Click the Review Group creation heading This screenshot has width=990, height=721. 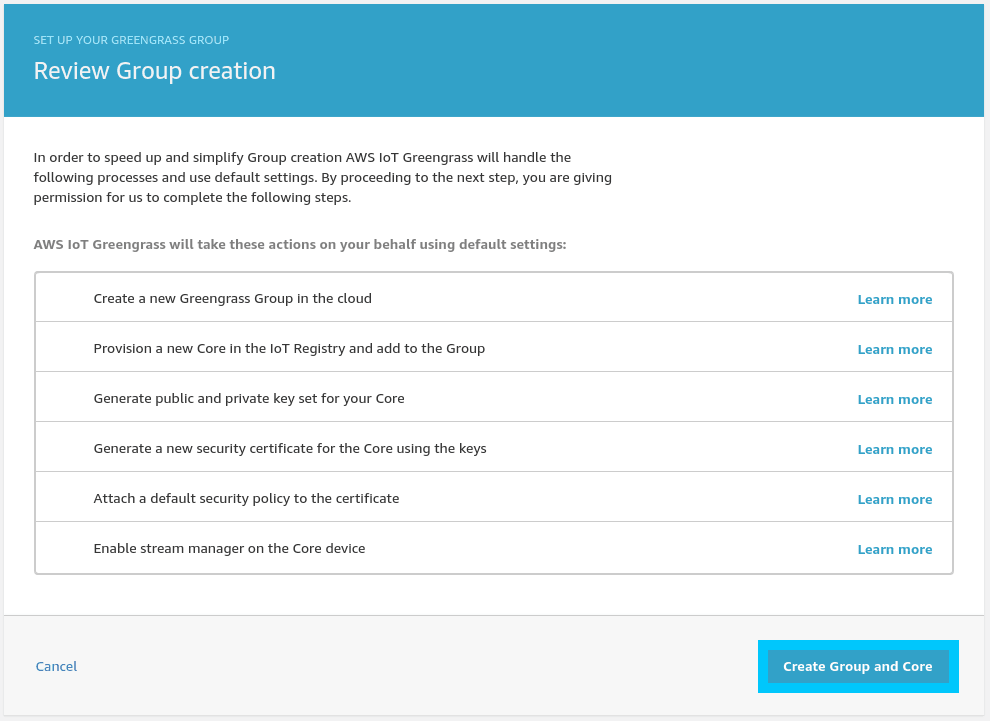pos(154,71)
